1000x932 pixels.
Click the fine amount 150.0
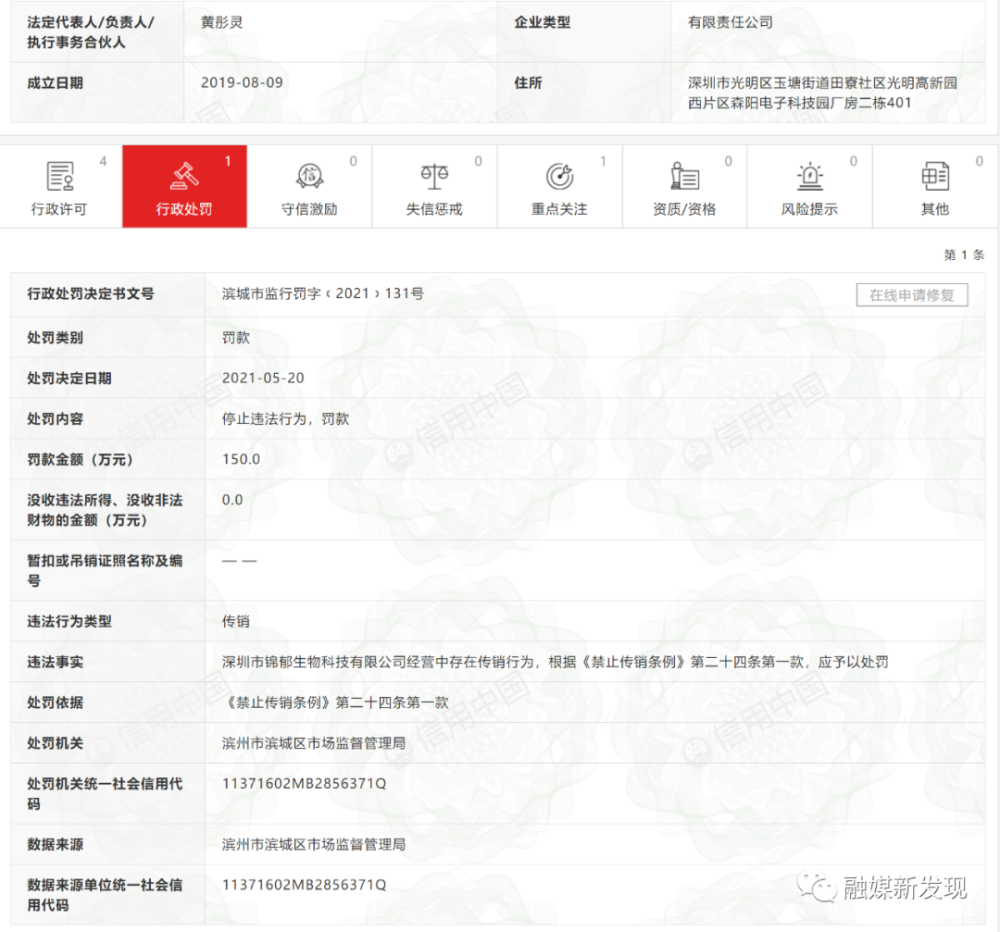[241, 459]
